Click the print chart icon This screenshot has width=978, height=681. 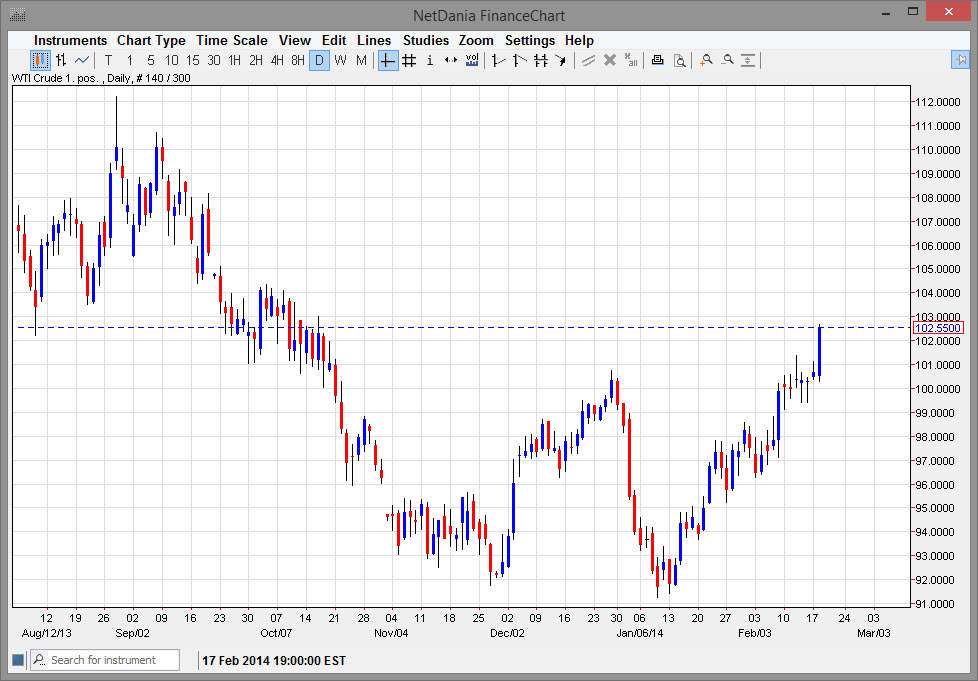pos(657,61)
